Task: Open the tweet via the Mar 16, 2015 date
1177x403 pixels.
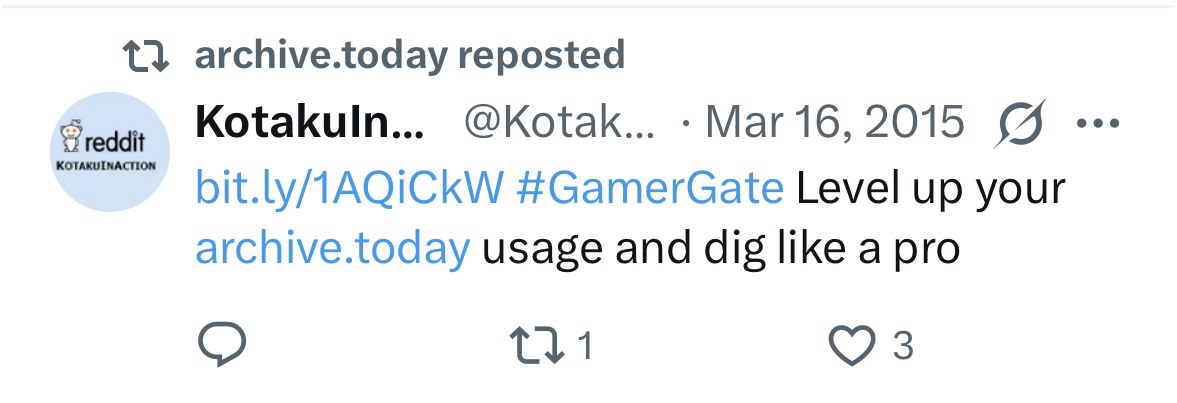Action: pos(834,123)
